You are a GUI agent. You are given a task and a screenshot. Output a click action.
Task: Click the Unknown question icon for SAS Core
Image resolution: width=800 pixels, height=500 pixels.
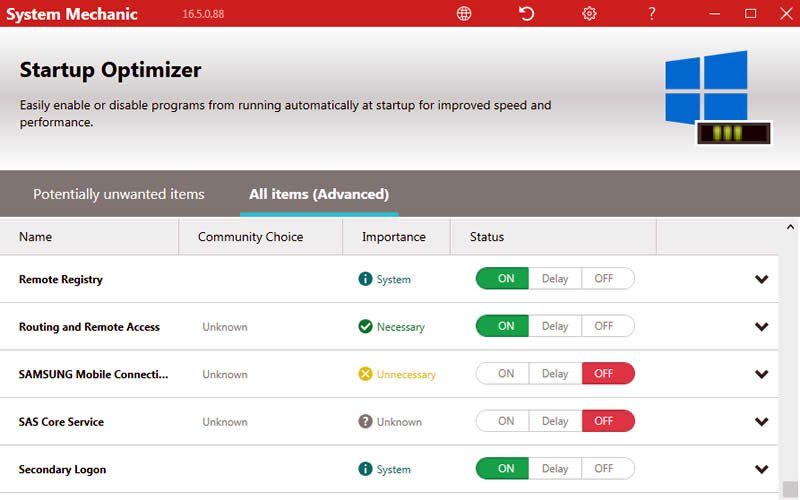365,421
